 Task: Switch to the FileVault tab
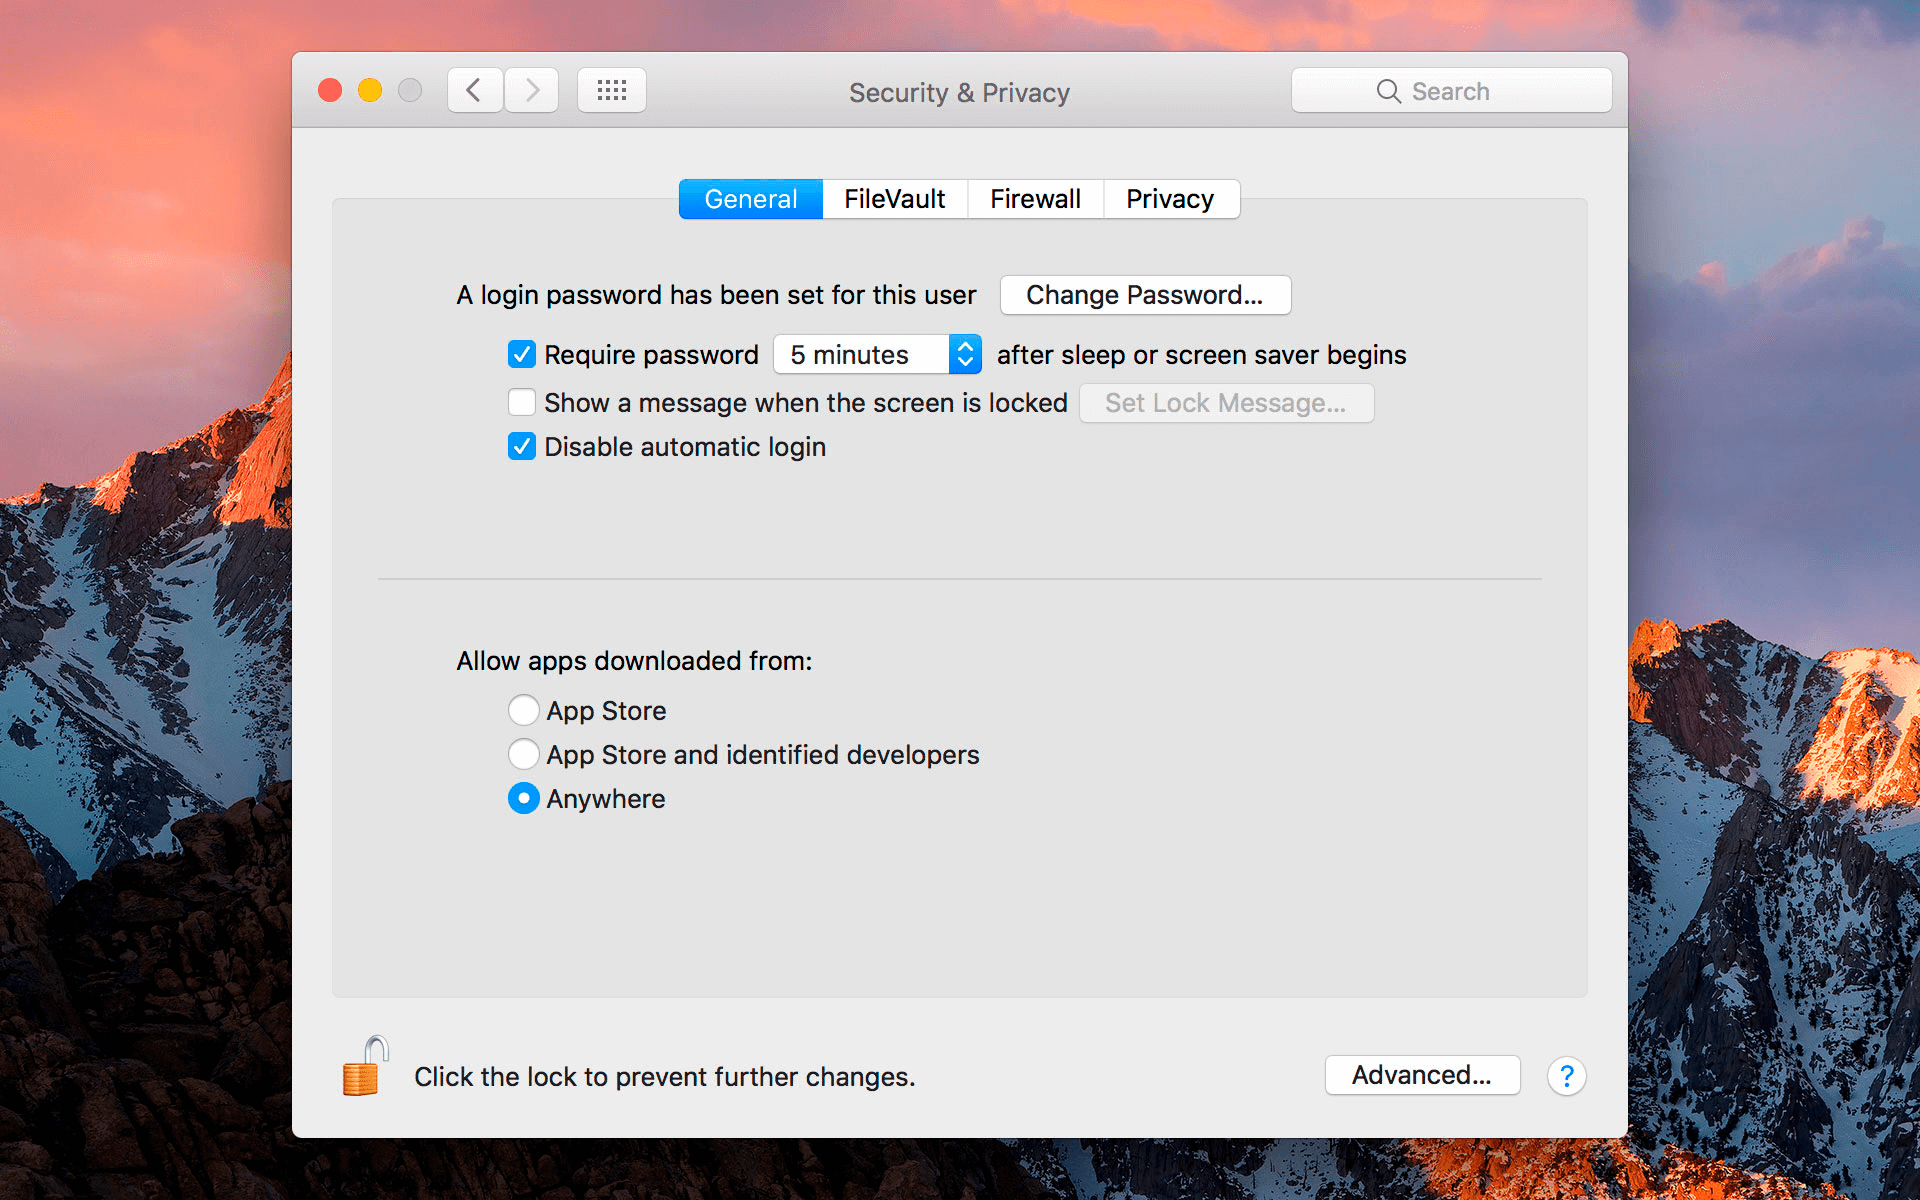892,196
